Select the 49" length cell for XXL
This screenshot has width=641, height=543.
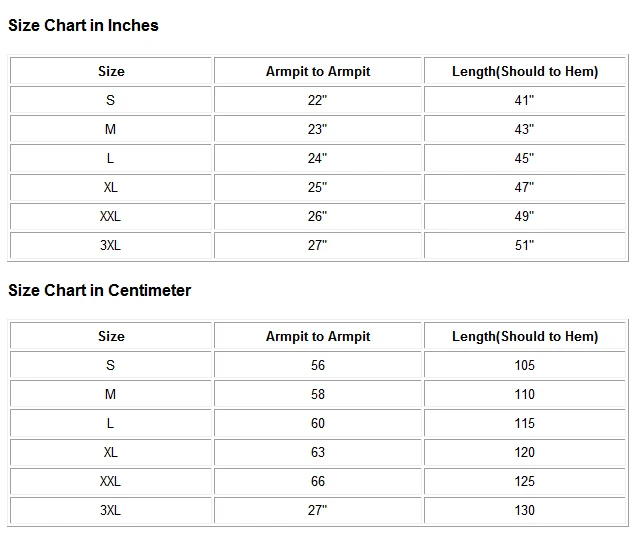click(x=525, y=216)
